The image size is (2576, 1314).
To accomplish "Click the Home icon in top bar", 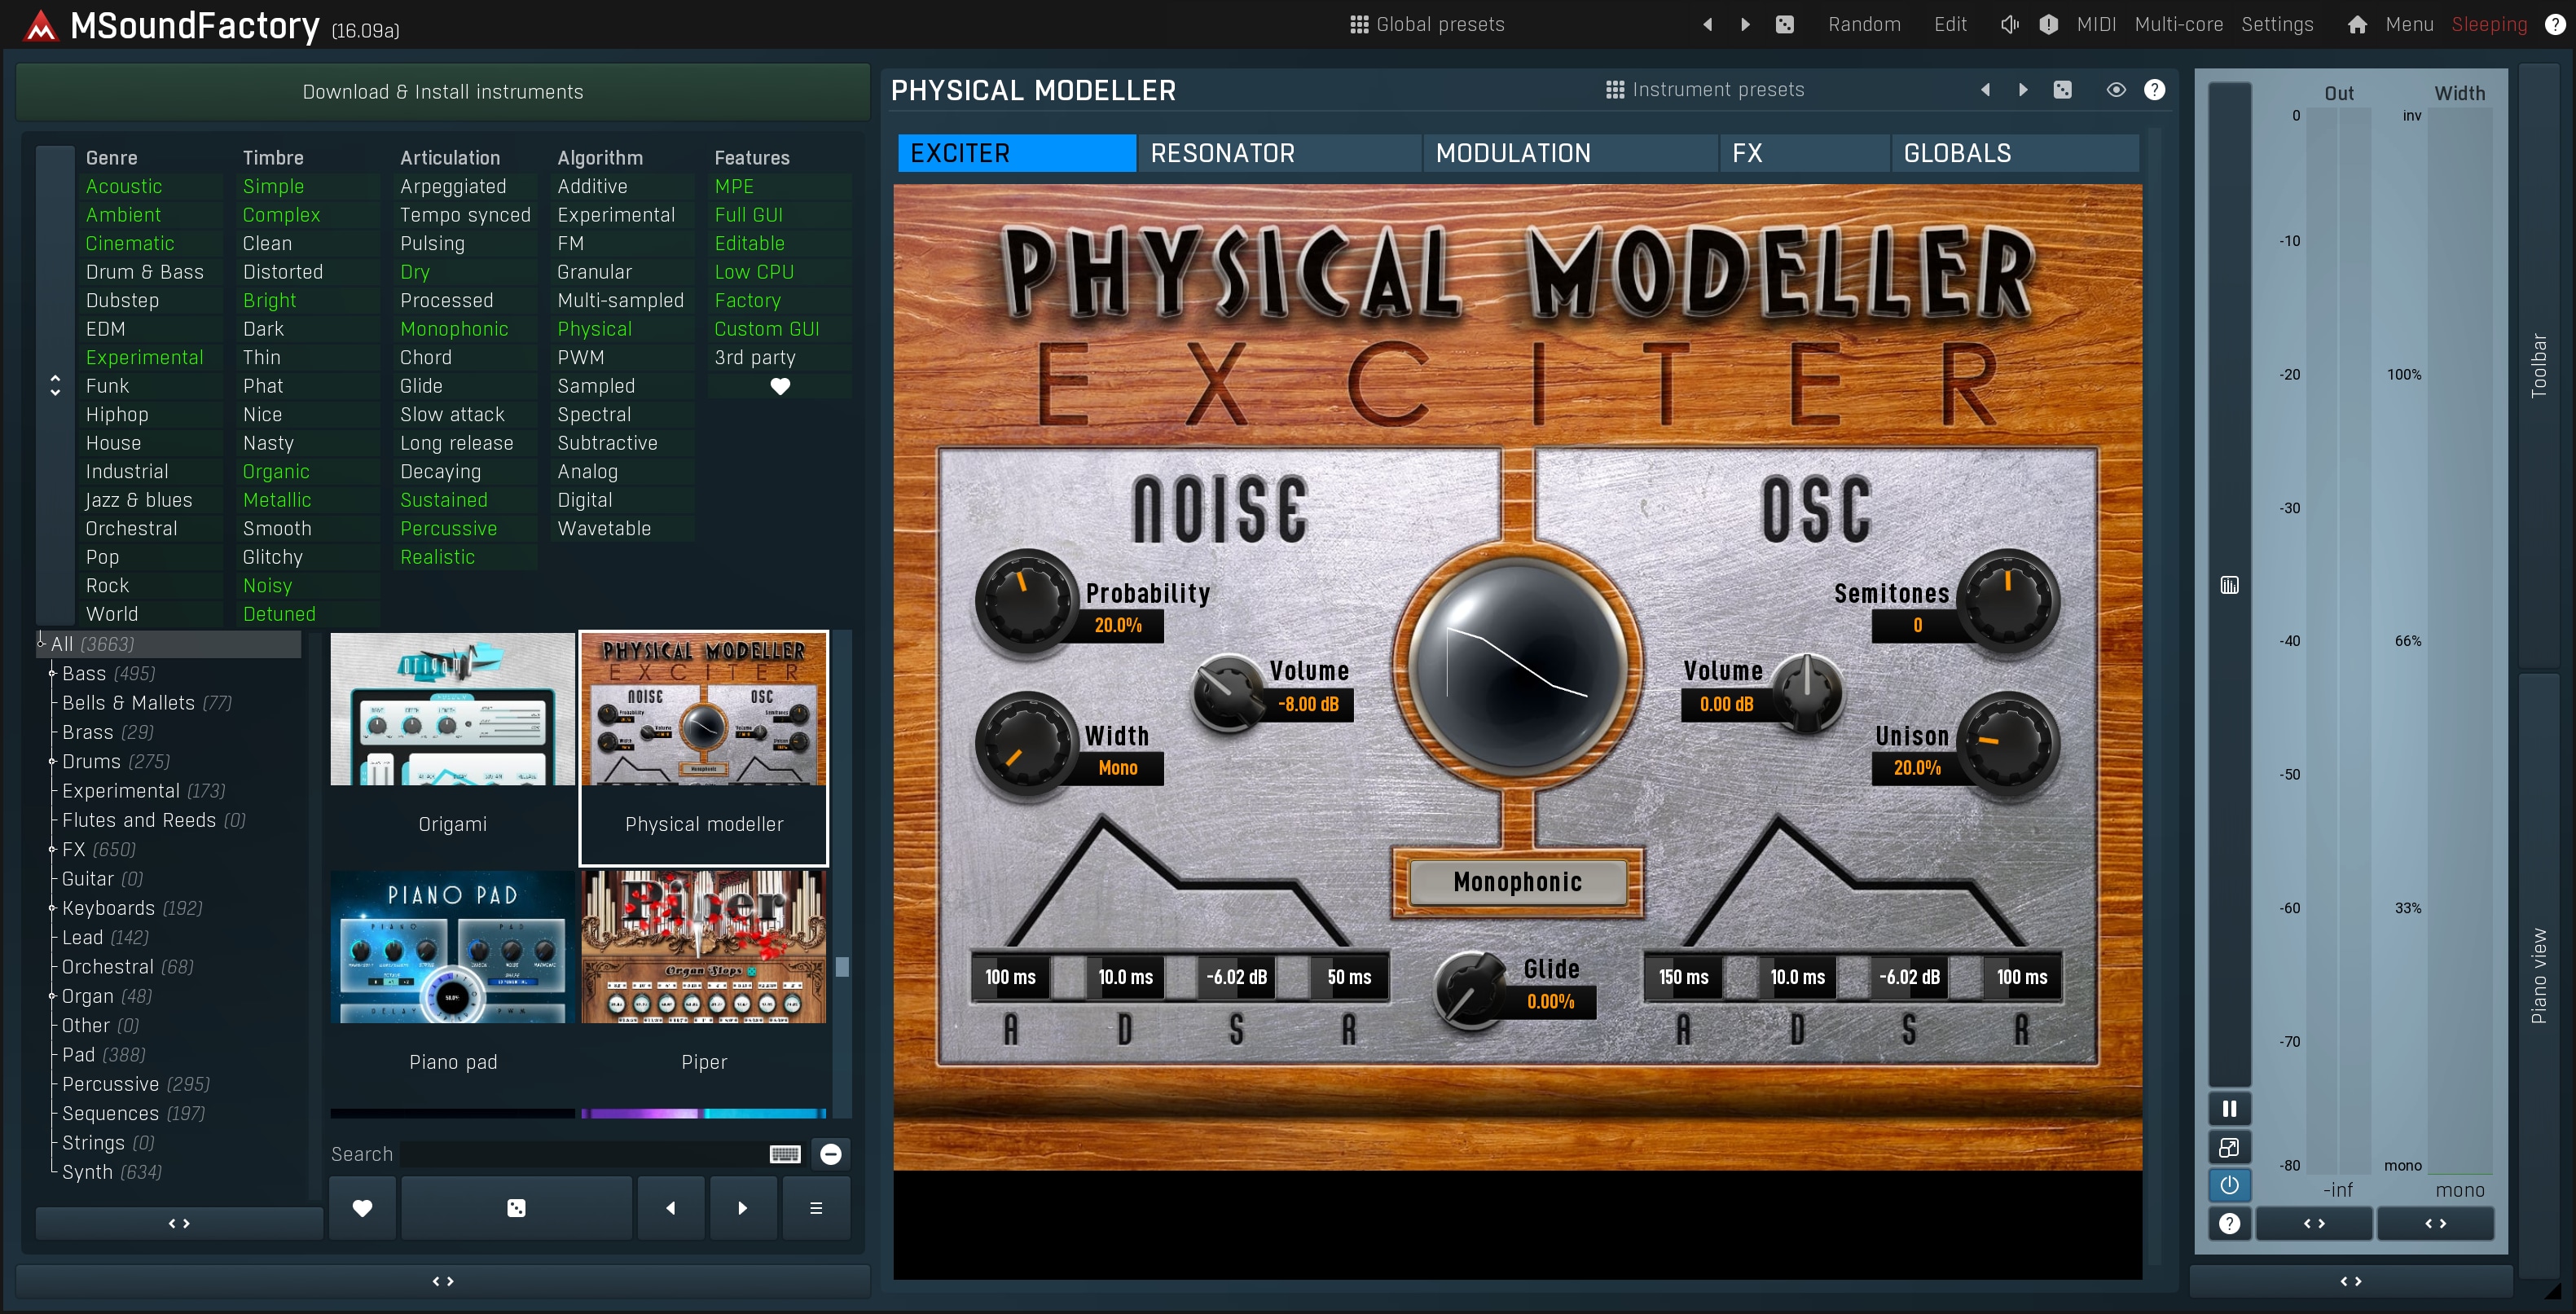I will [2357, 24].
